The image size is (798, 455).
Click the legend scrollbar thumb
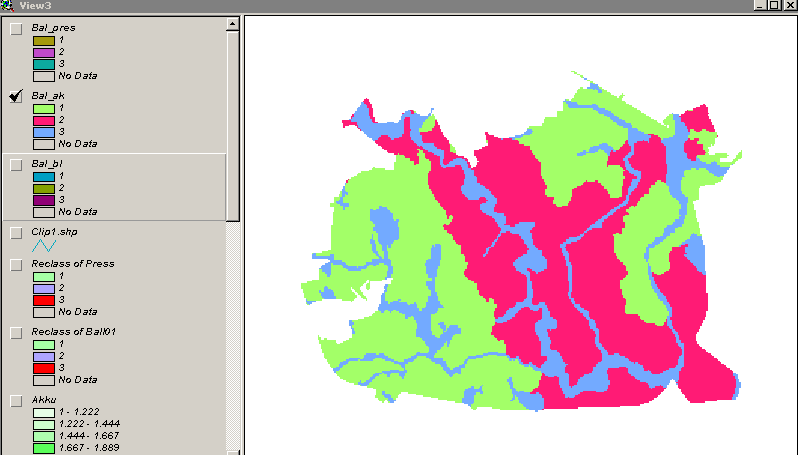[x=233, y=126]
